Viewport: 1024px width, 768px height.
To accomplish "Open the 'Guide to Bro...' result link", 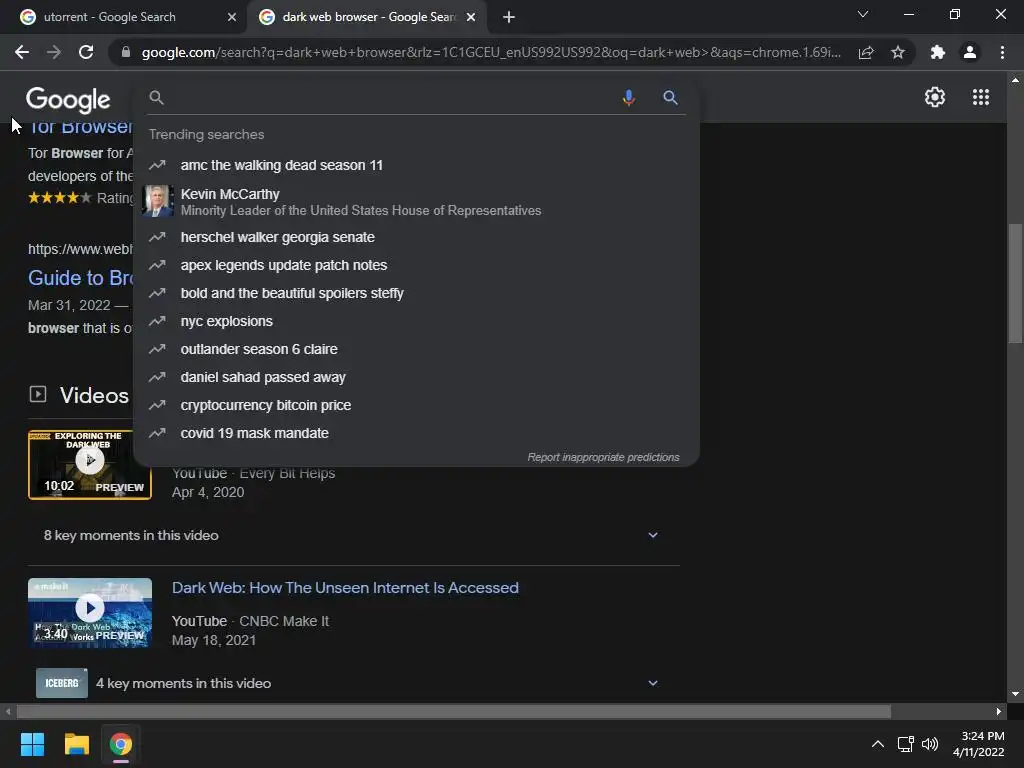I will 80,278.
